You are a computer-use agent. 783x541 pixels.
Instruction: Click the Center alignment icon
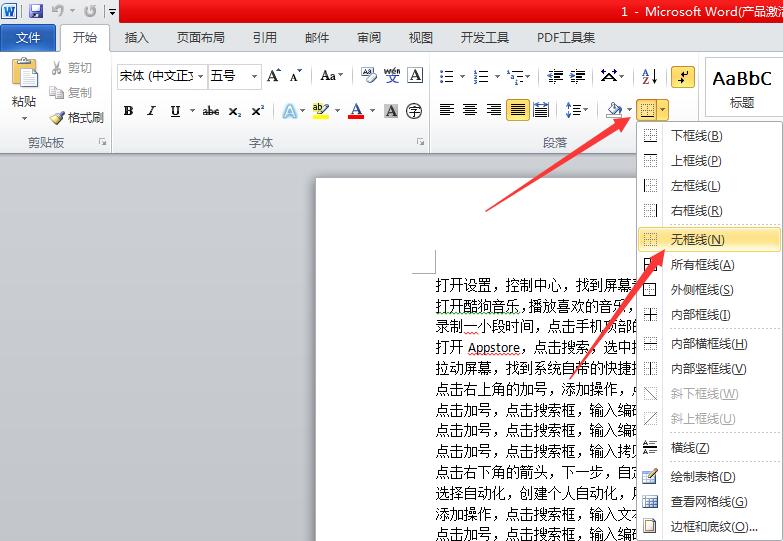pos(470,110)
